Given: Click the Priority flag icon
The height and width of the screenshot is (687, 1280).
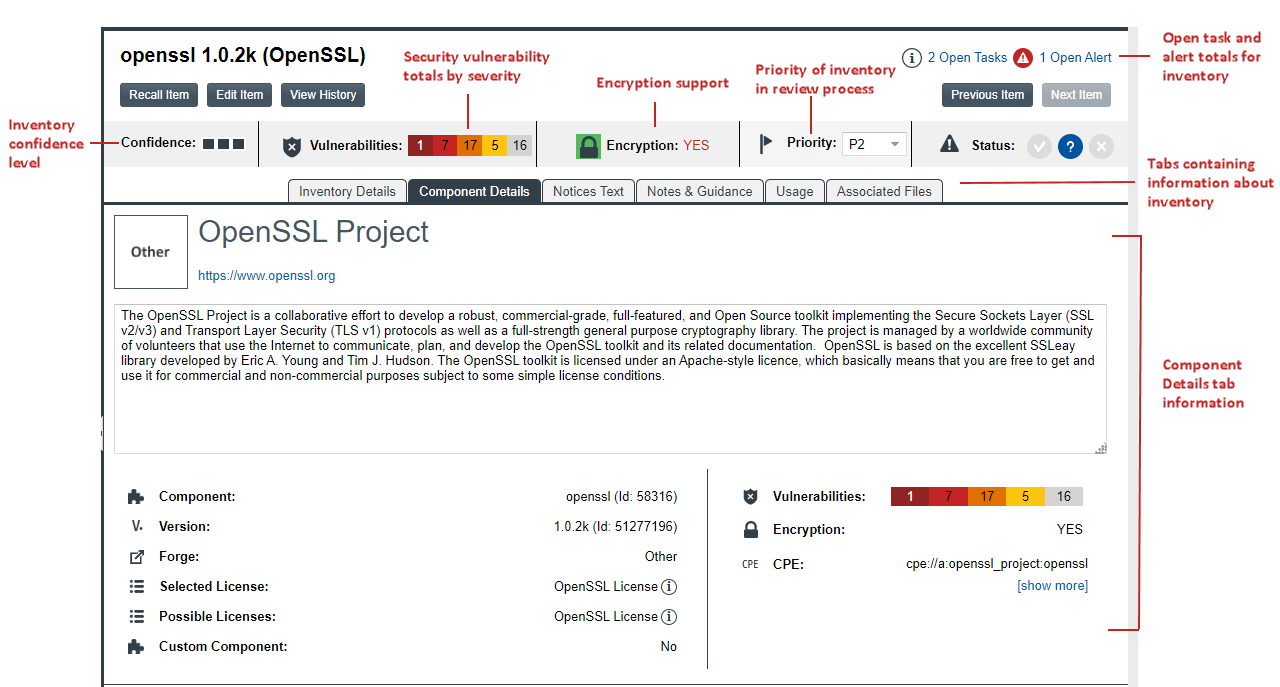Looking at the screenshot, I should (x=766, y=144).
